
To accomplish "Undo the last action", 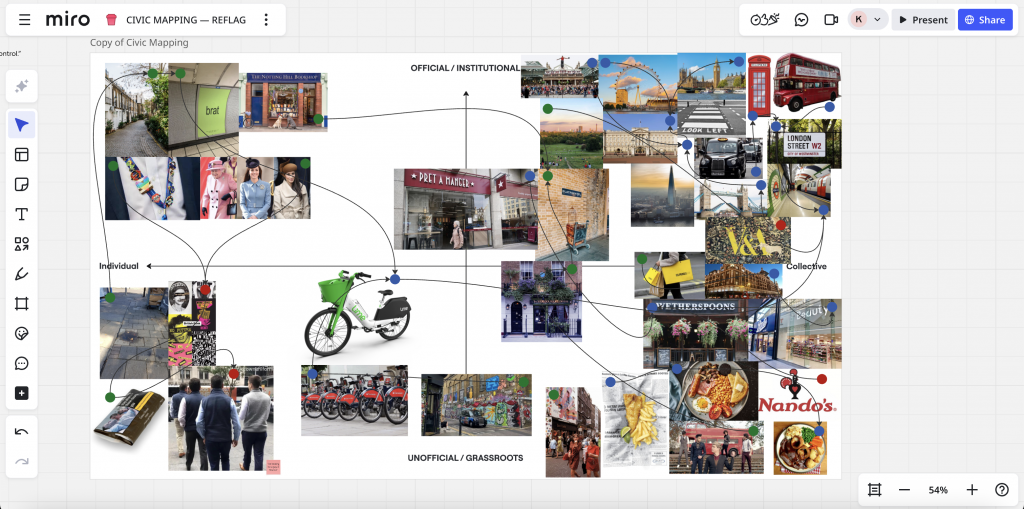I will point(22,432).
